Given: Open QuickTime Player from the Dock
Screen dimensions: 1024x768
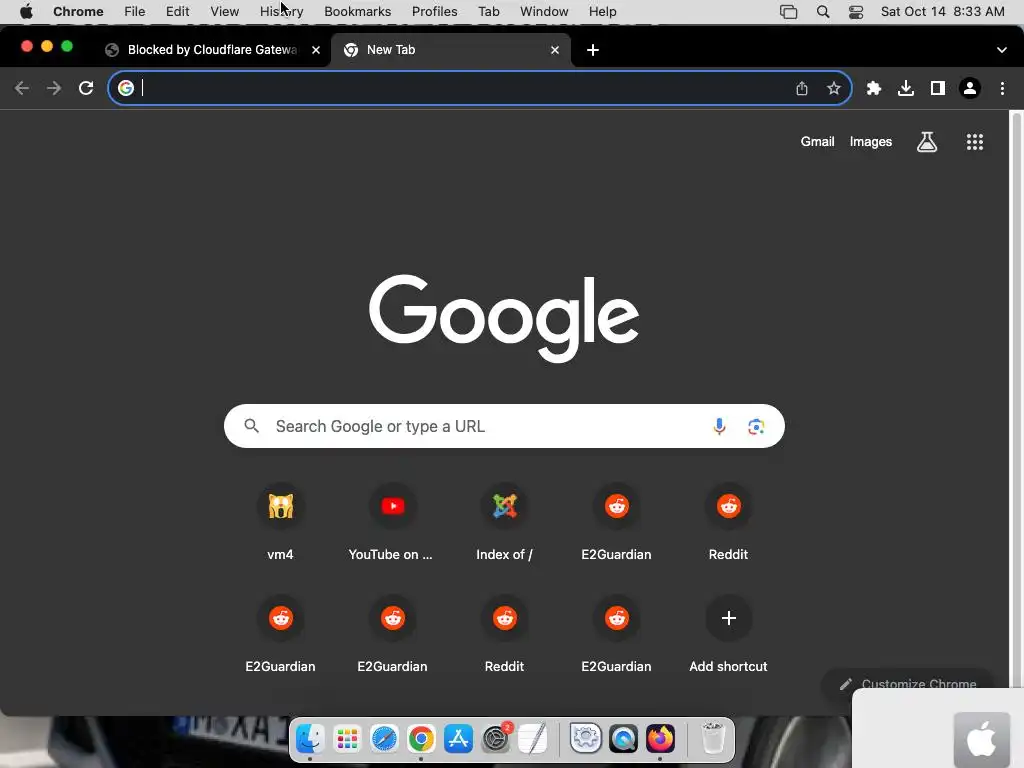Looking at the screenshot, I should (x=623, y=739).
